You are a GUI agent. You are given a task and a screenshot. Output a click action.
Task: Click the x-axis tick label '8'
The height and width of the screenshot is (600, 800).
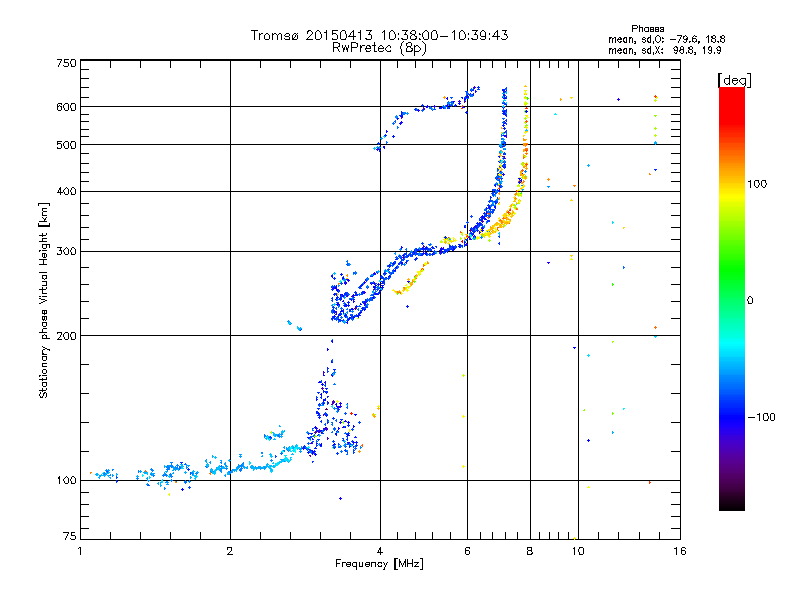530,551
